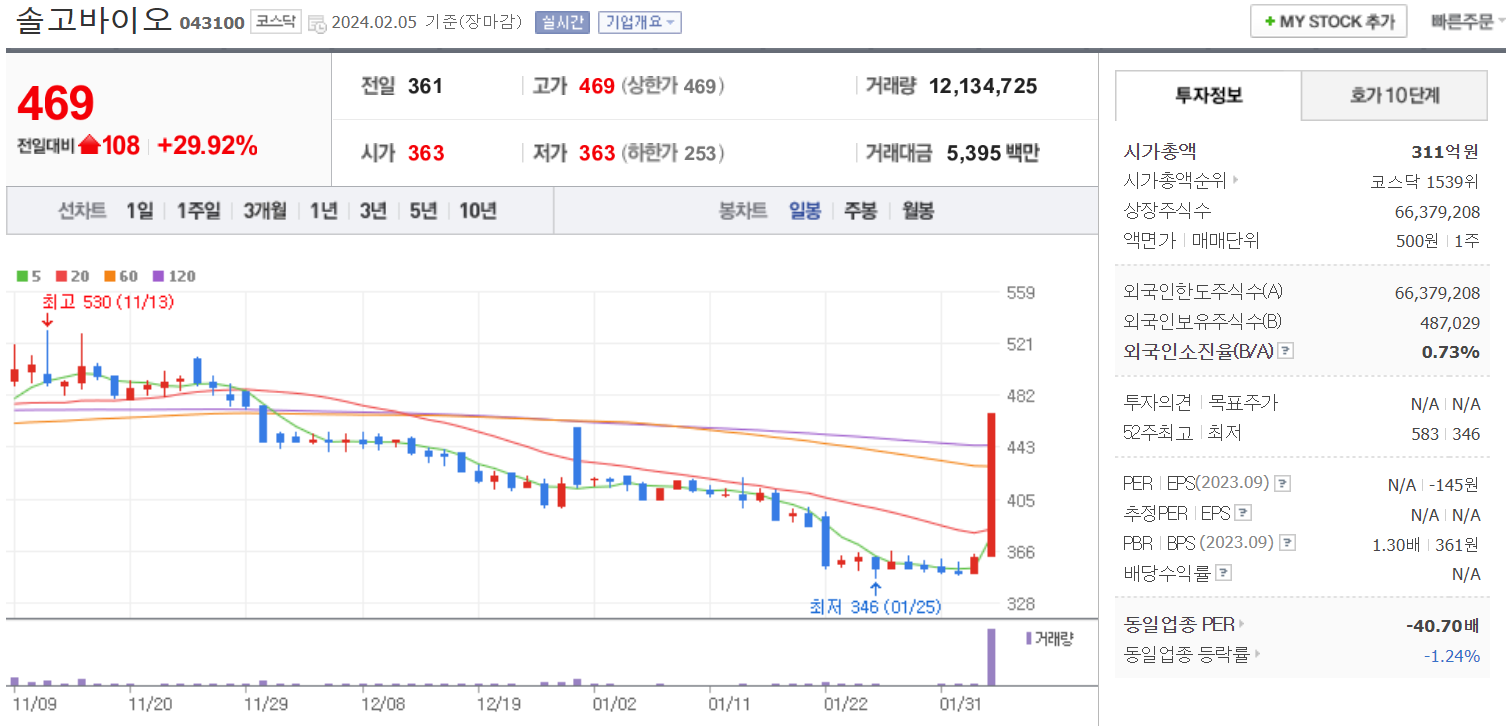The image size is (1511, 726).
Task: Click the 거래대금 value 5,395 백만
Action: coord(993,153)
